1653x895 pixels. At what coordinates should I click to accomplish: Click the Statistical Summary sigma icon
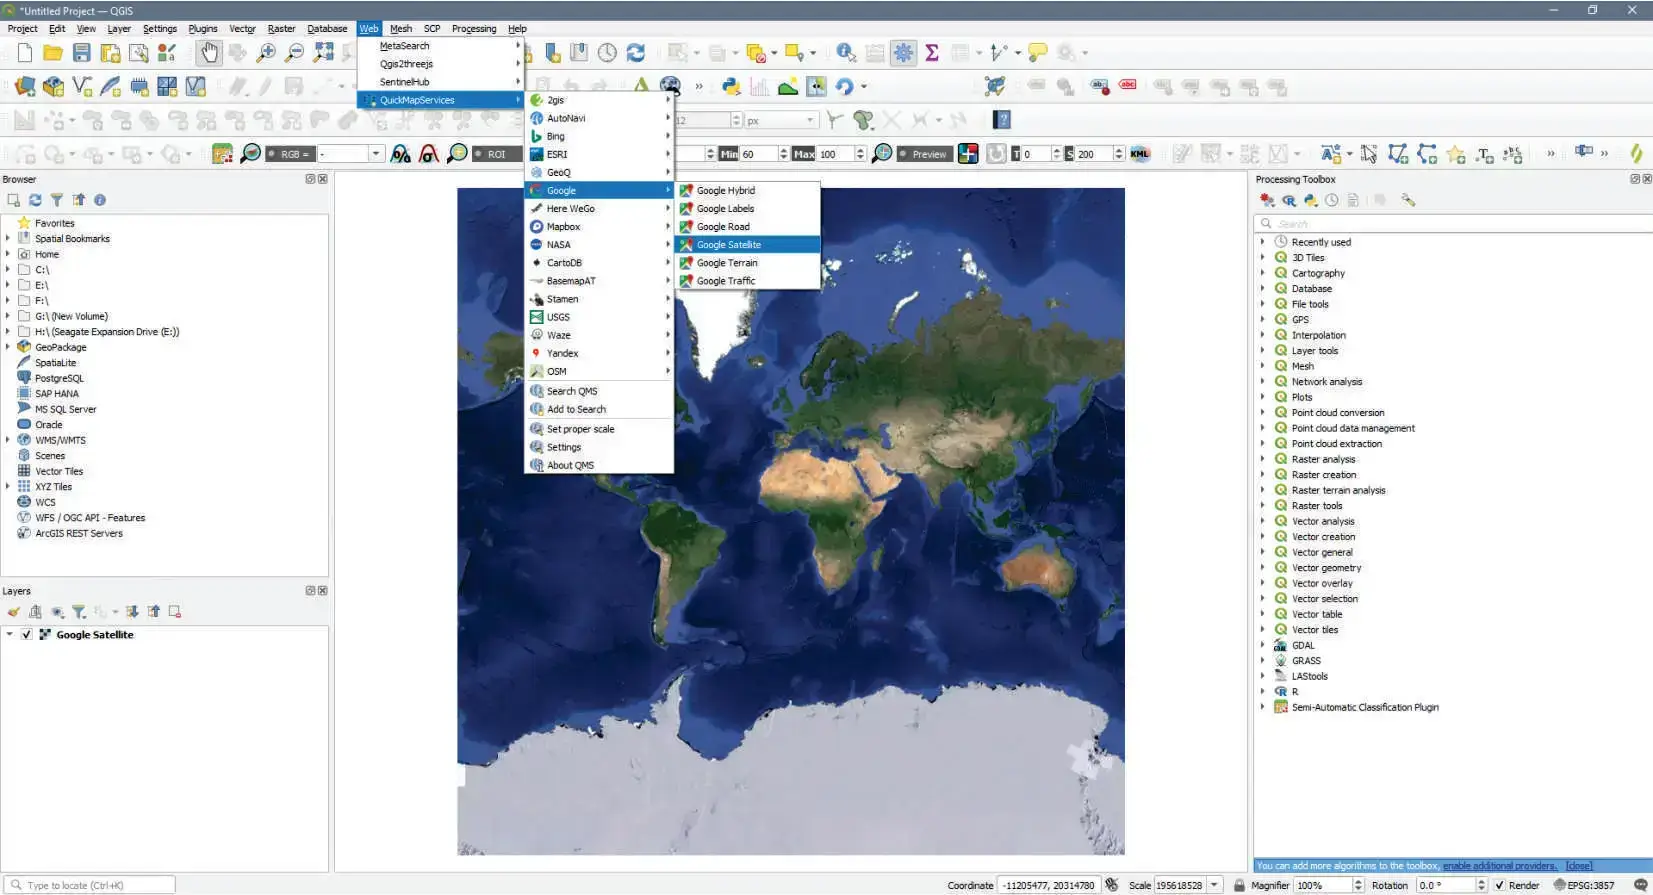[x=932, y=53]
